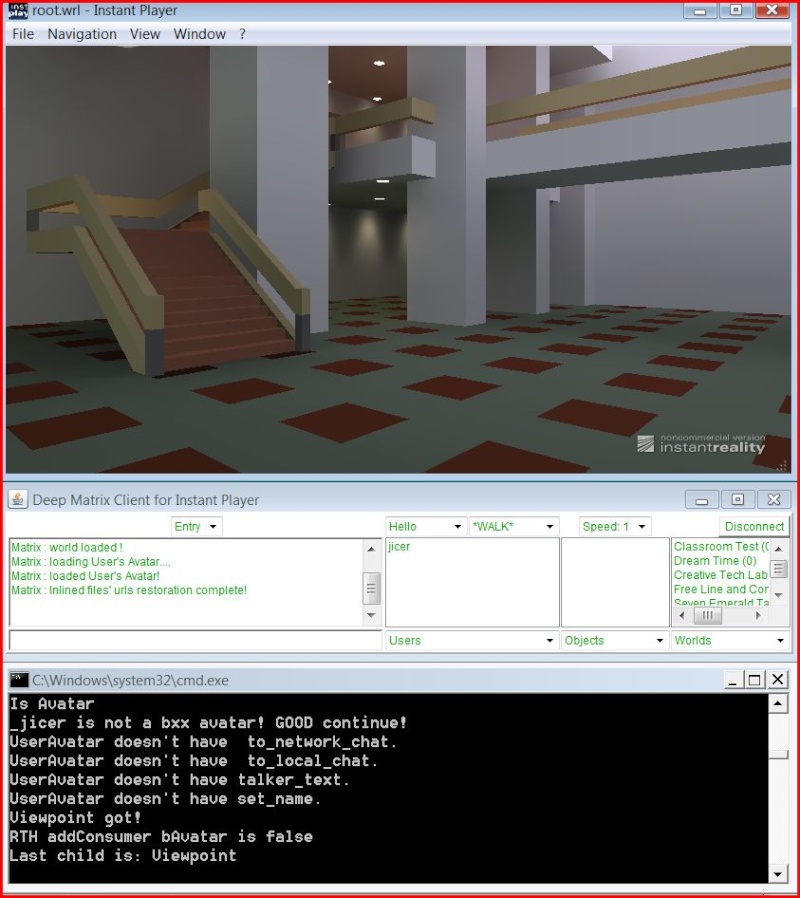The height and width of the screenshot is (898, 800).
Task: Click the cmd.exe icon in the console title bar
Action: pyautogui.click(x=19, y=680)
